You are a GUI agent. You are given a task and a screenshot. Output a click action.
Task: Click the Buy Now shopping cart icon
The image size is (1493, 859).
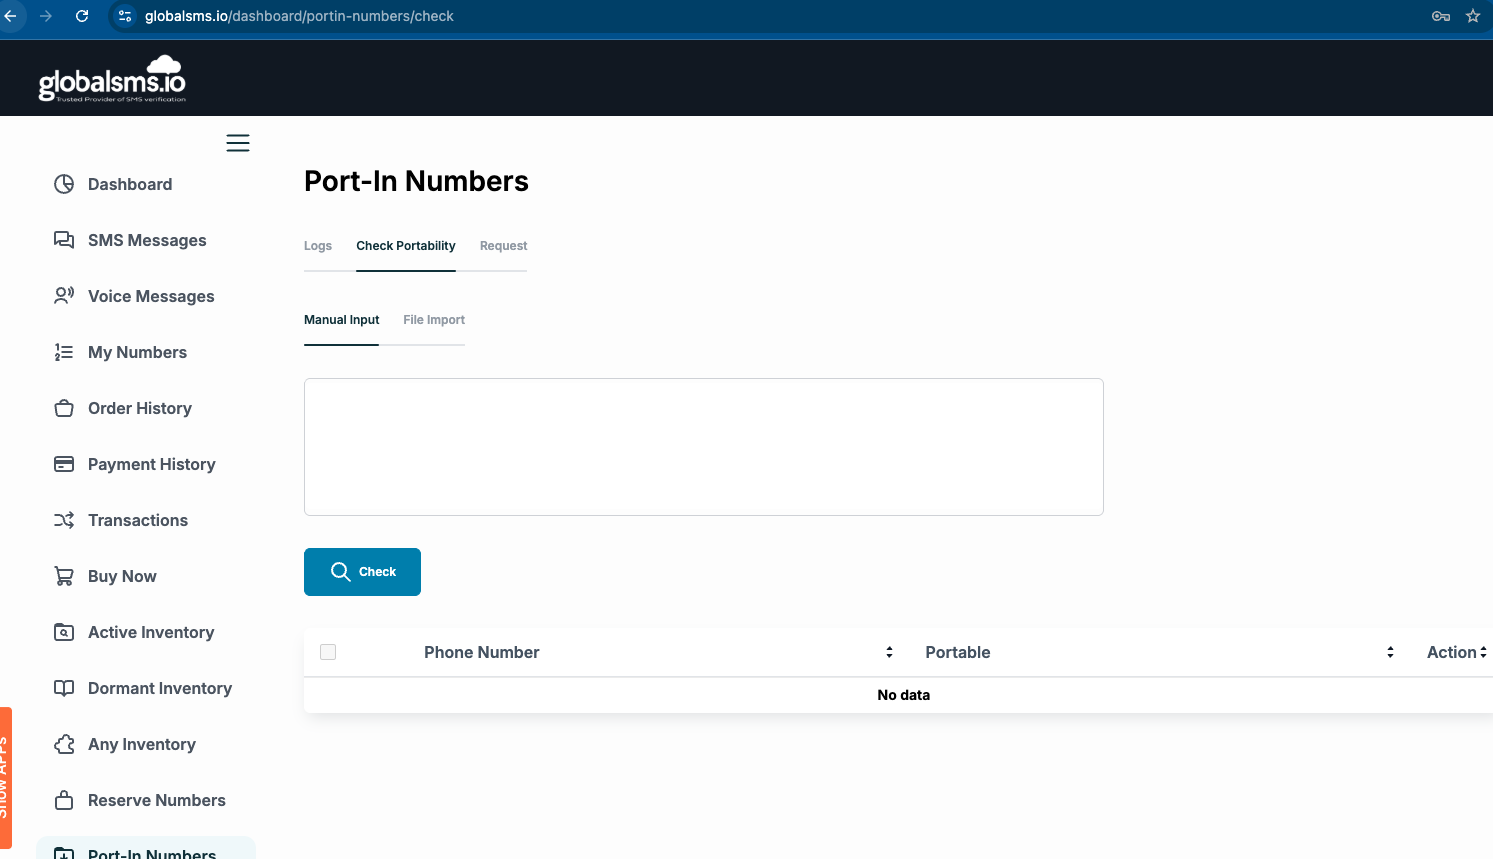click(64, 576)
